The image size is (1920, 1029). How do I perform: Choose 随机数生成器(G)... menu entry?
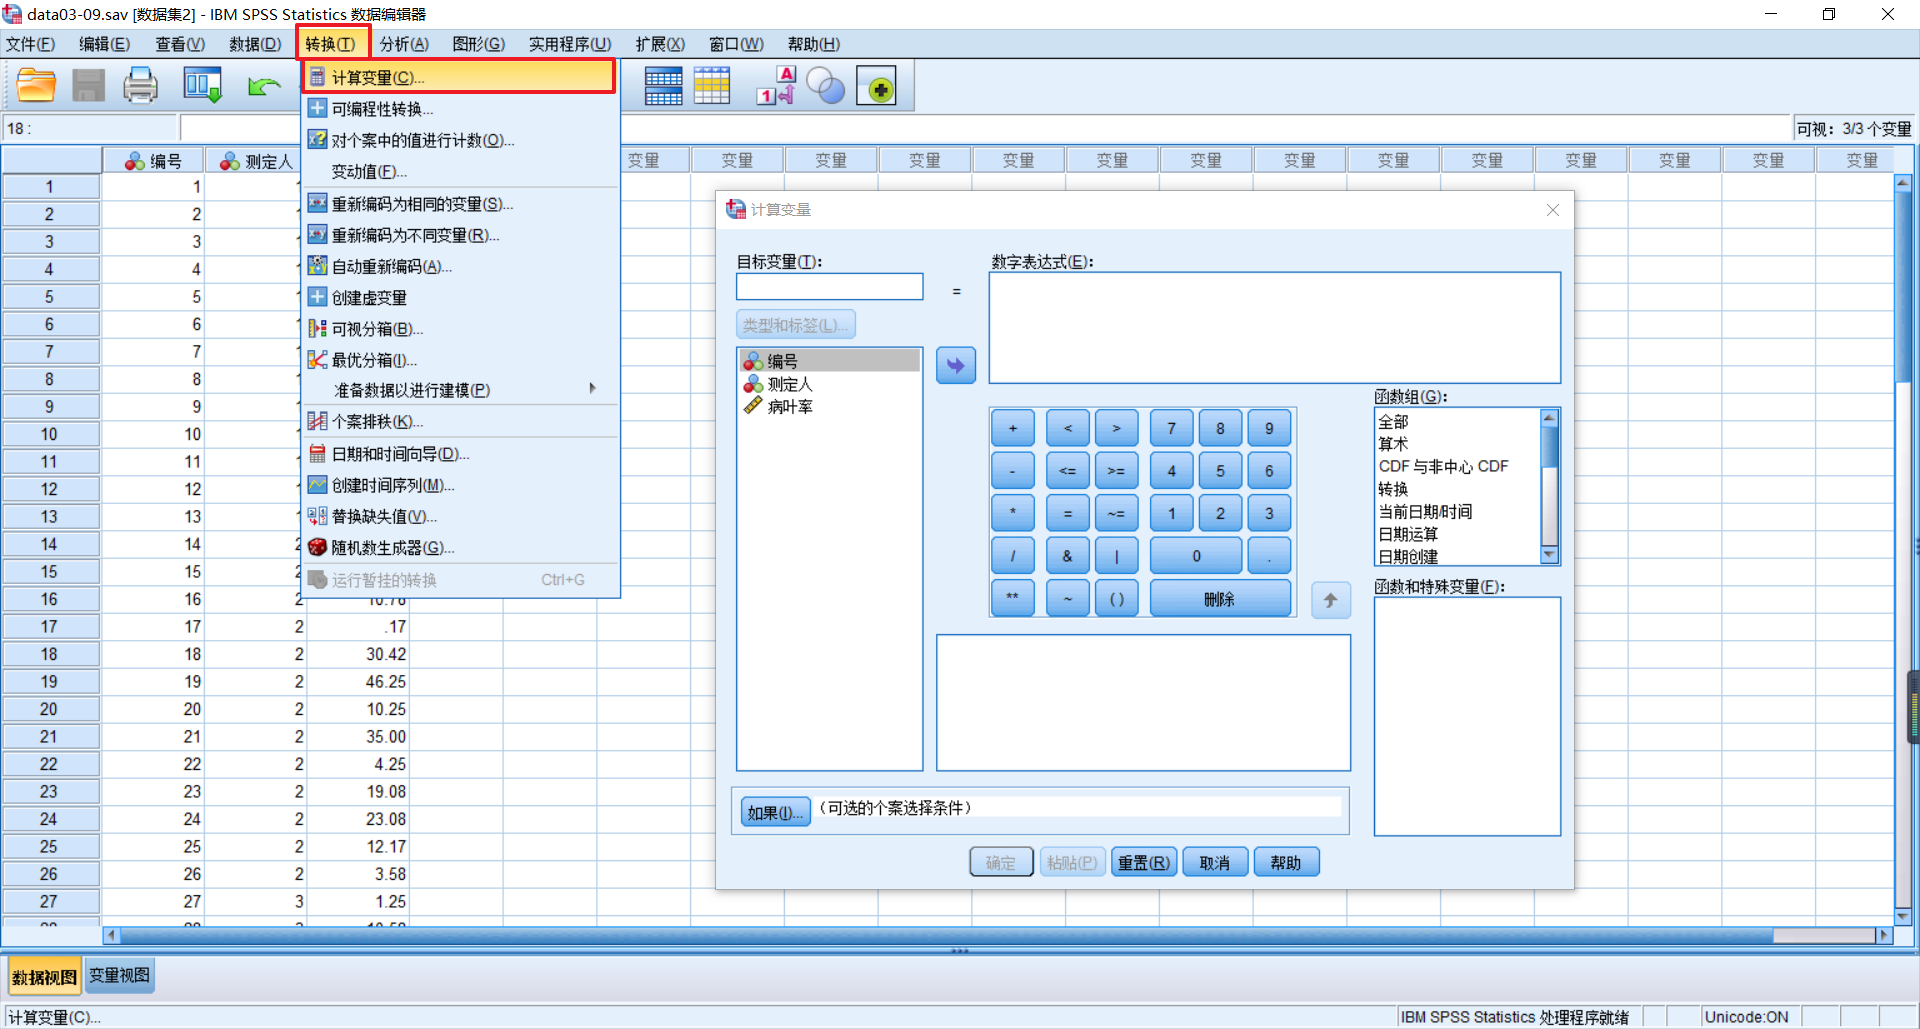point(461,548)
